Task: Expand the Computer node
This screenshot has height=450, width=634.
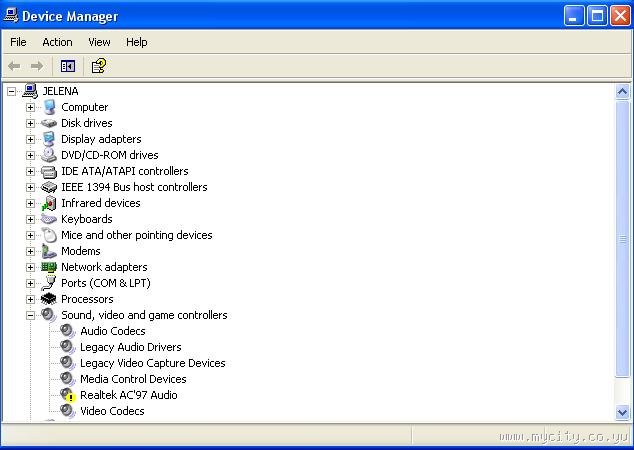Action: [x=30, y=108]
